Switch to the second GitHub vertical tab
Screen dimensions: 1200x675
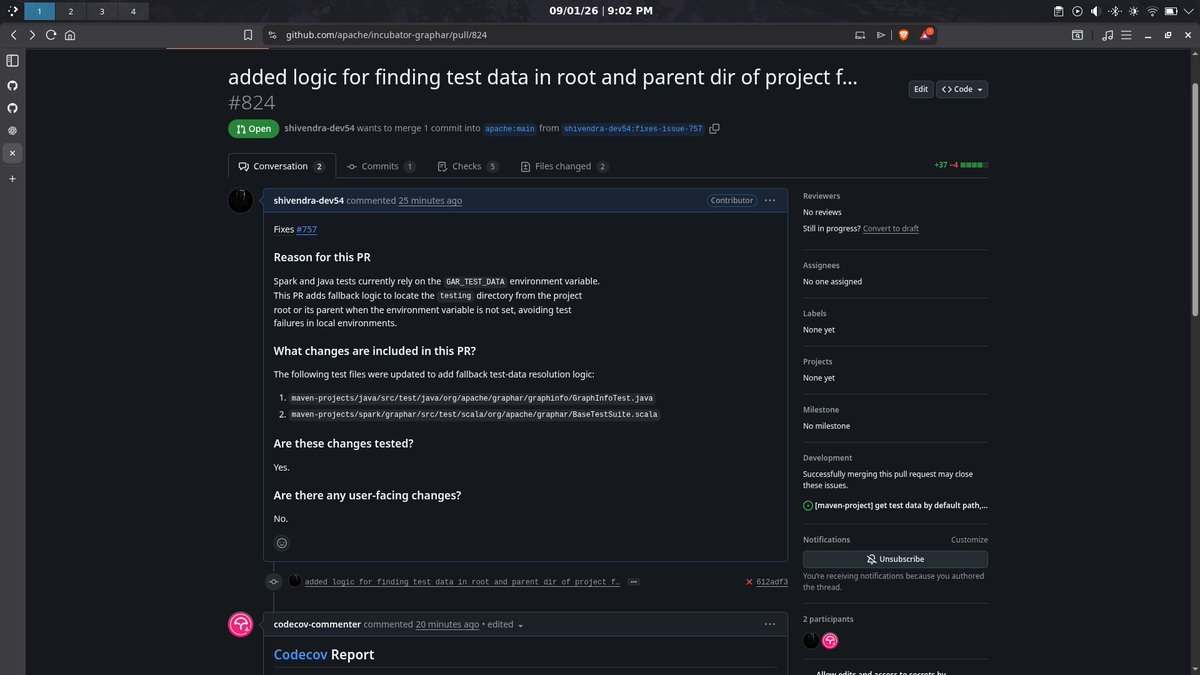[x=12, y=108]
